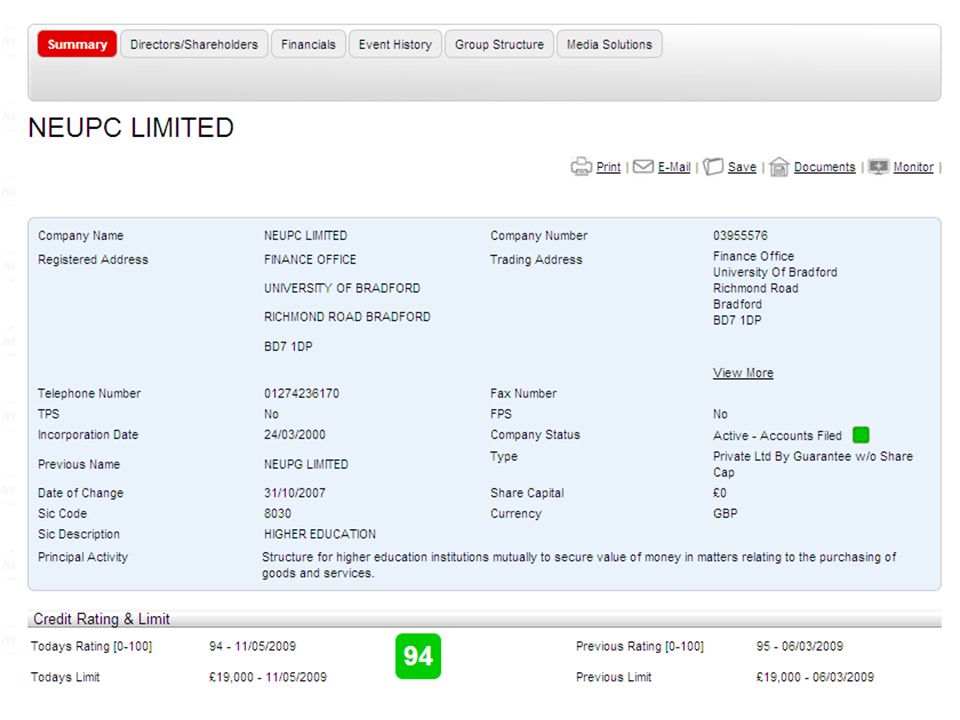Open the Documents link
Image resolution: width=960 pixels, height=720 pixels.
pyautogui.click(x=825, y=167)
